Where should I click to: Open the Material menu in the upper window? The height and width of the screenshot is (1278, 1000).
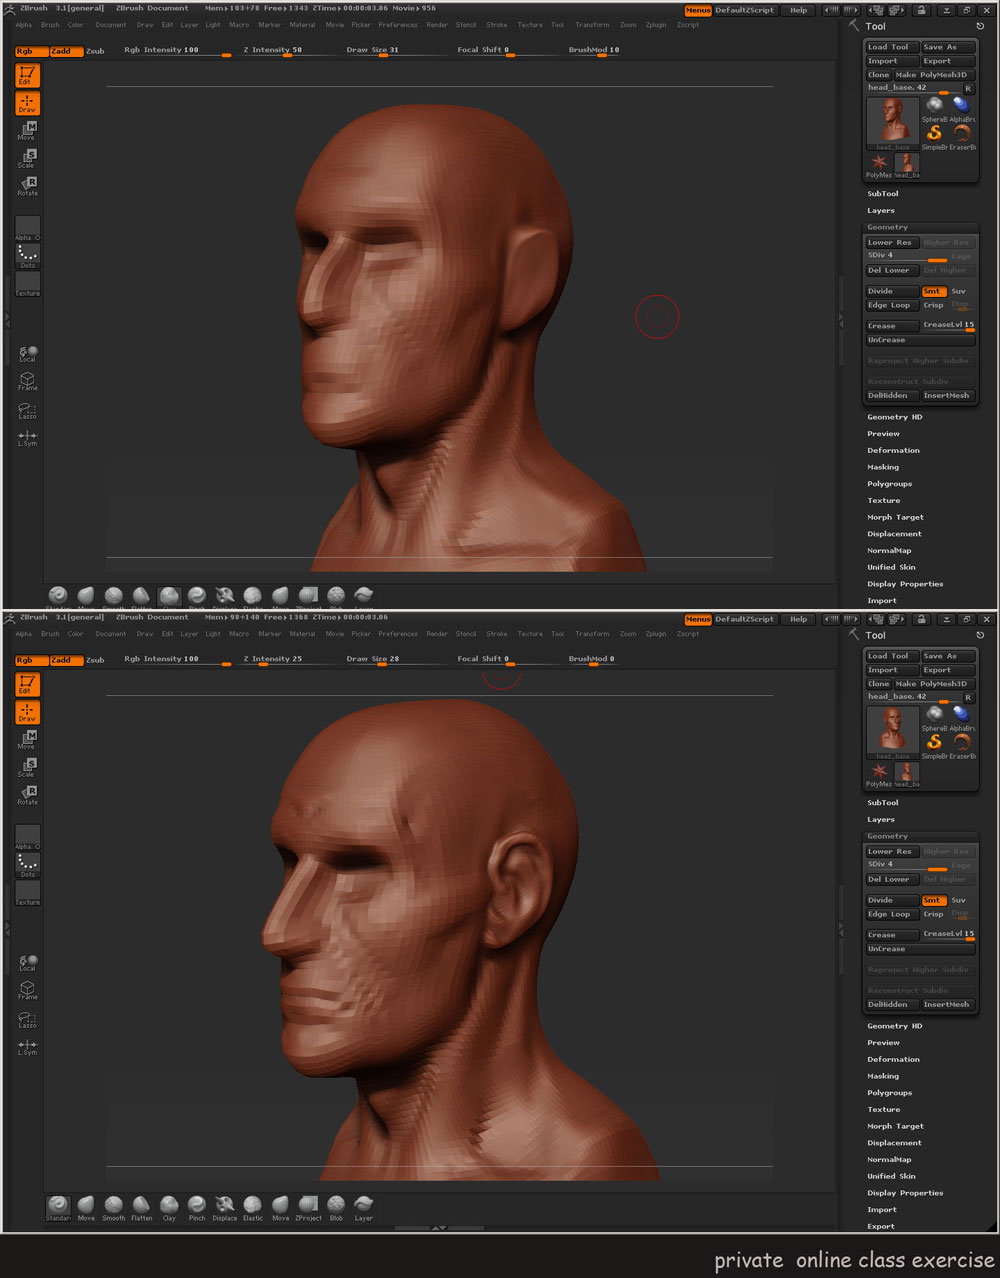point(302,25)
